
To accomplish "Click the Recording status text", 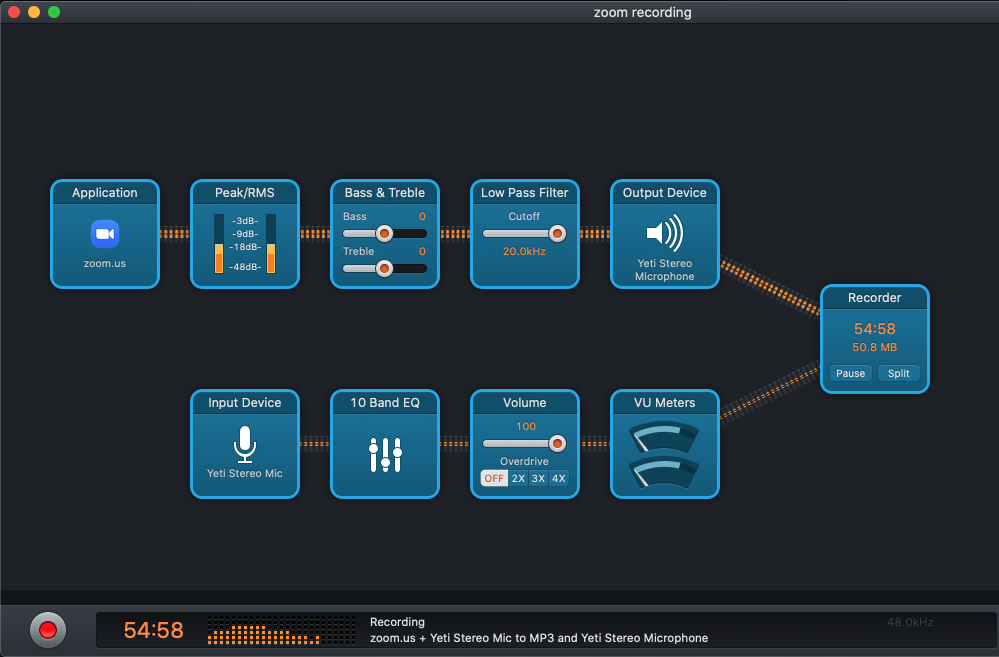I will 397,622.
